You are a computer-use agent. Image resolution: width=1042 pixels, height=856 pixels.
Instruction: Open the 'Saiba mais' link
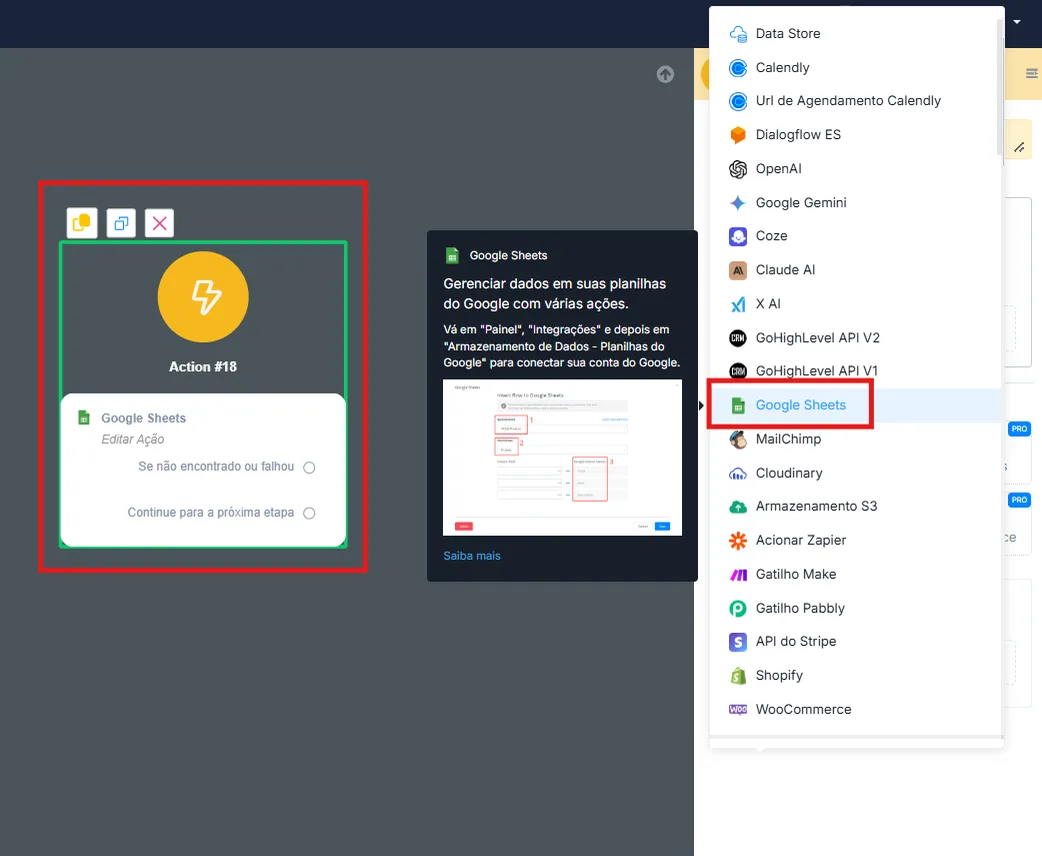pyautogui.click(x=472, y=556)
